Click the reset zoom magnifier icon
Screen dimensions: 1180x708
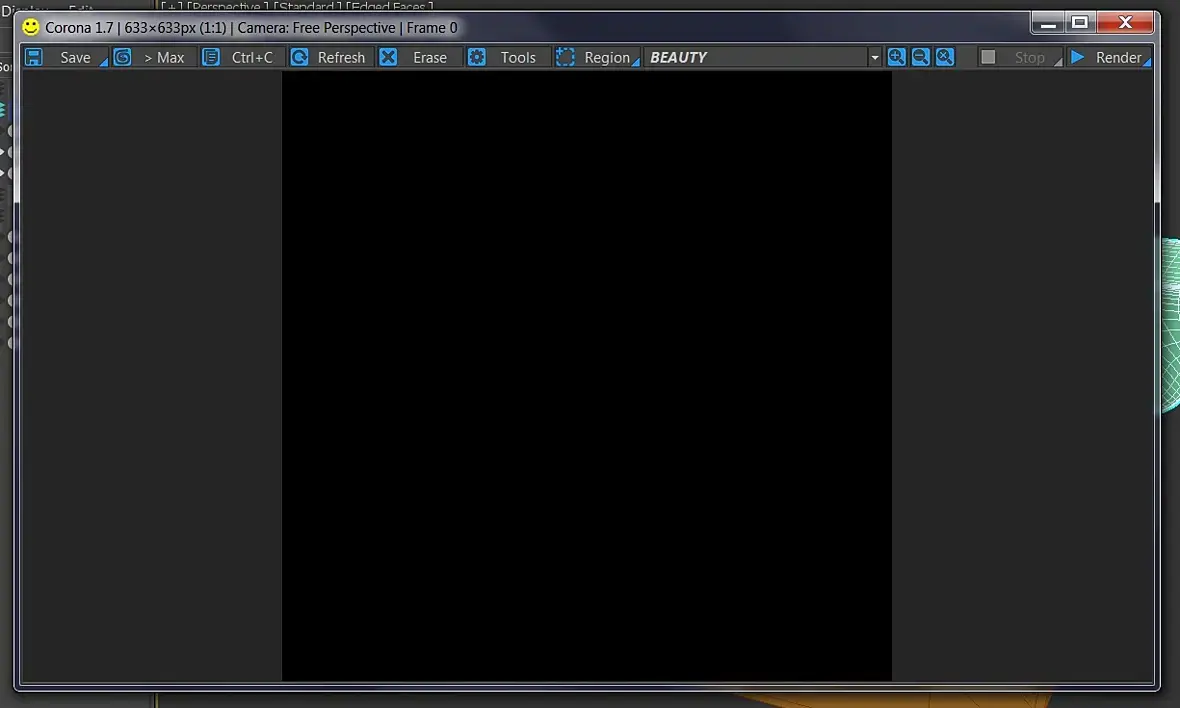tap(945, 57)
